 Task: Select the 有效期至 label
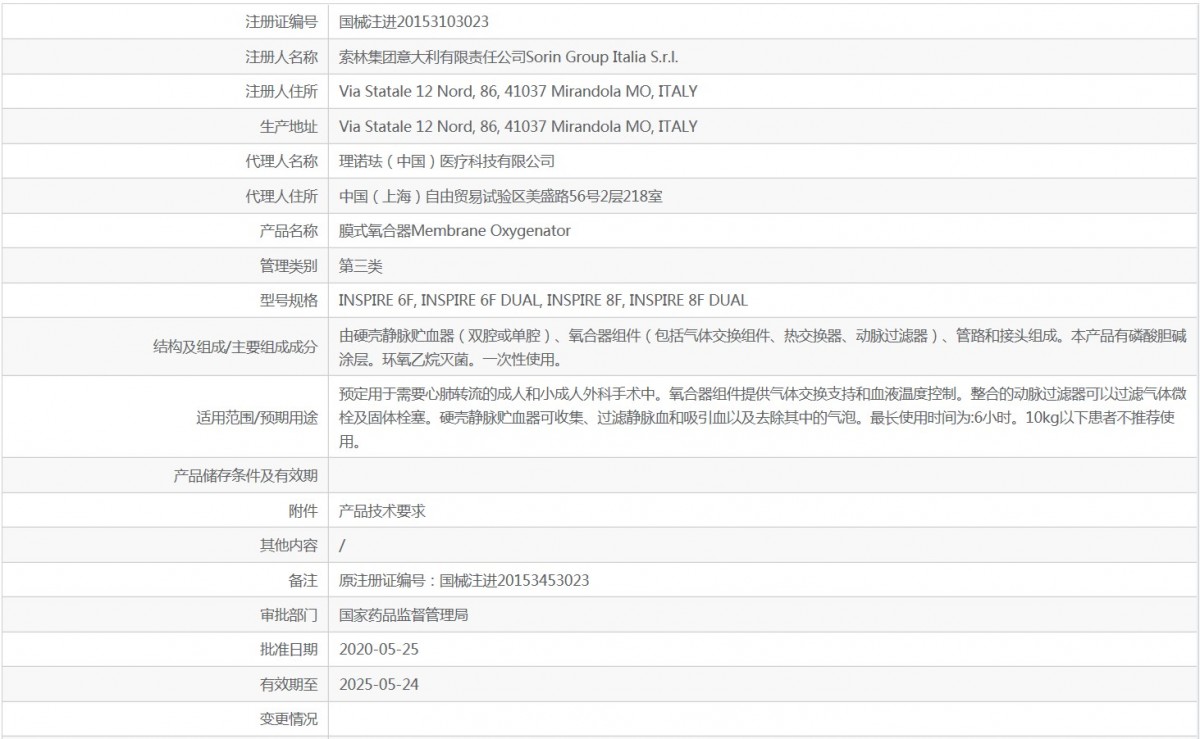click(289, 684)
